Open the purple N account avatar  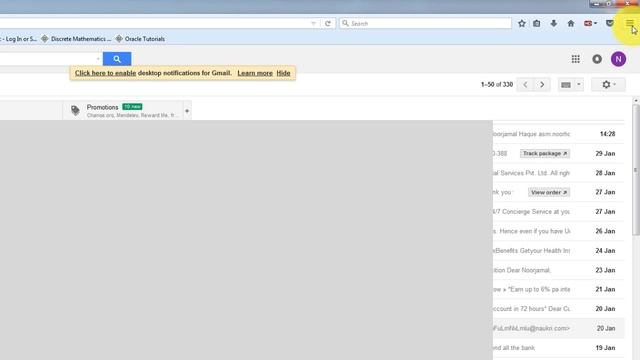click(618, 59)
